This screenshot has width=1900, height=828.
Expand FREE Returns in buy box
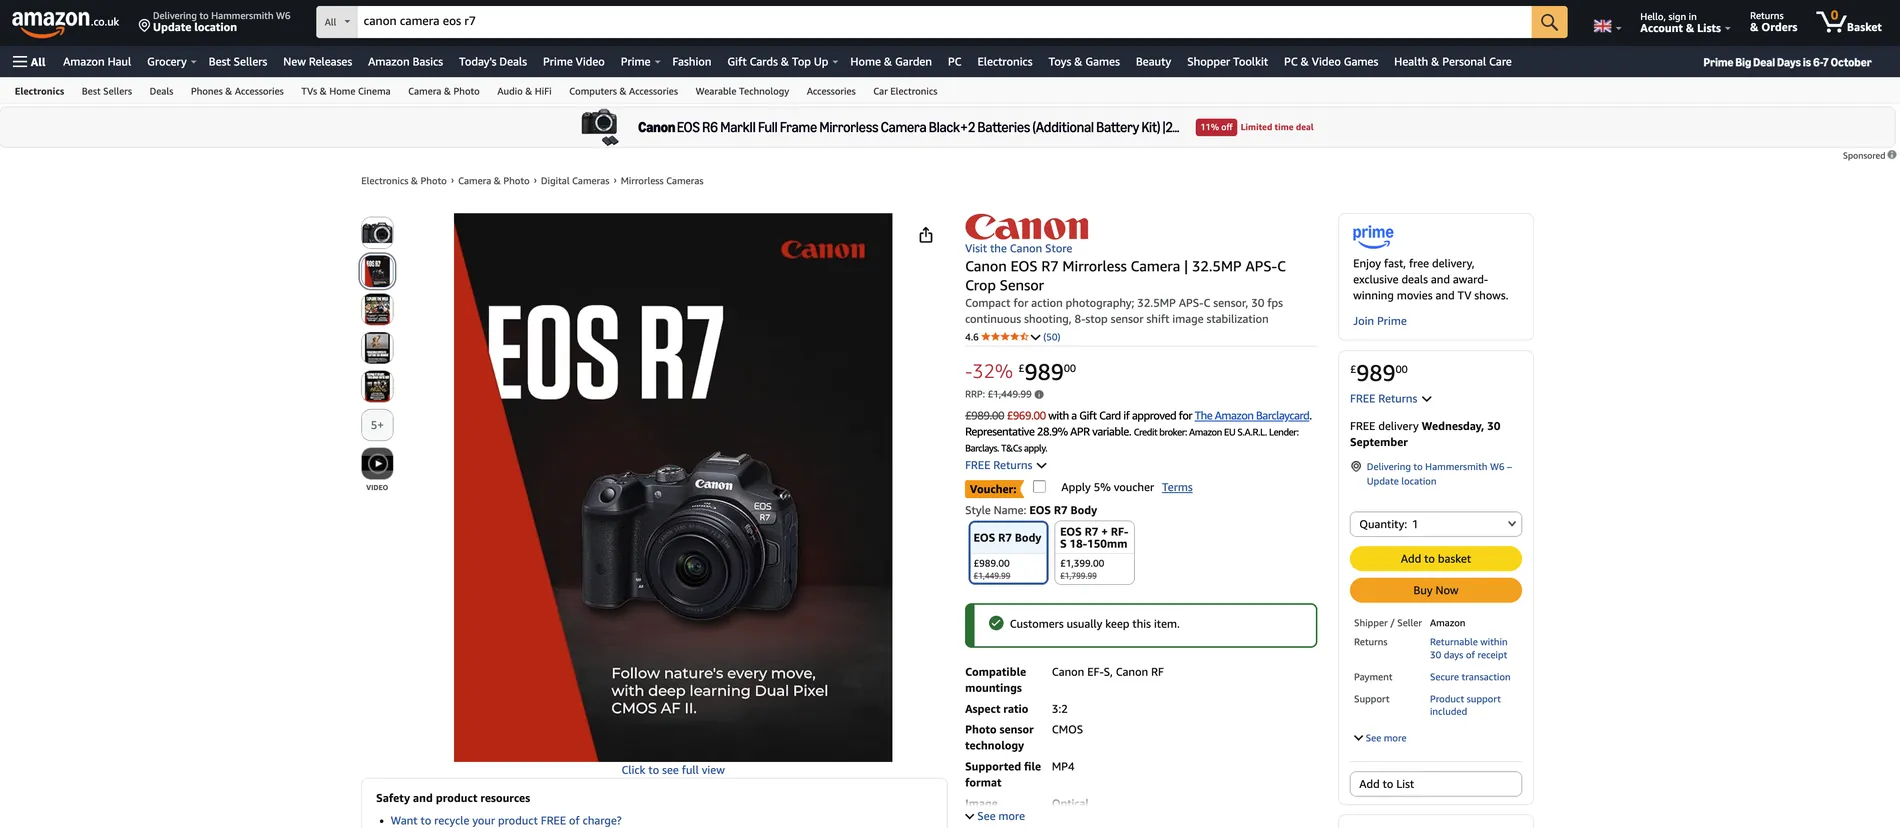[x=1390, y=399]
